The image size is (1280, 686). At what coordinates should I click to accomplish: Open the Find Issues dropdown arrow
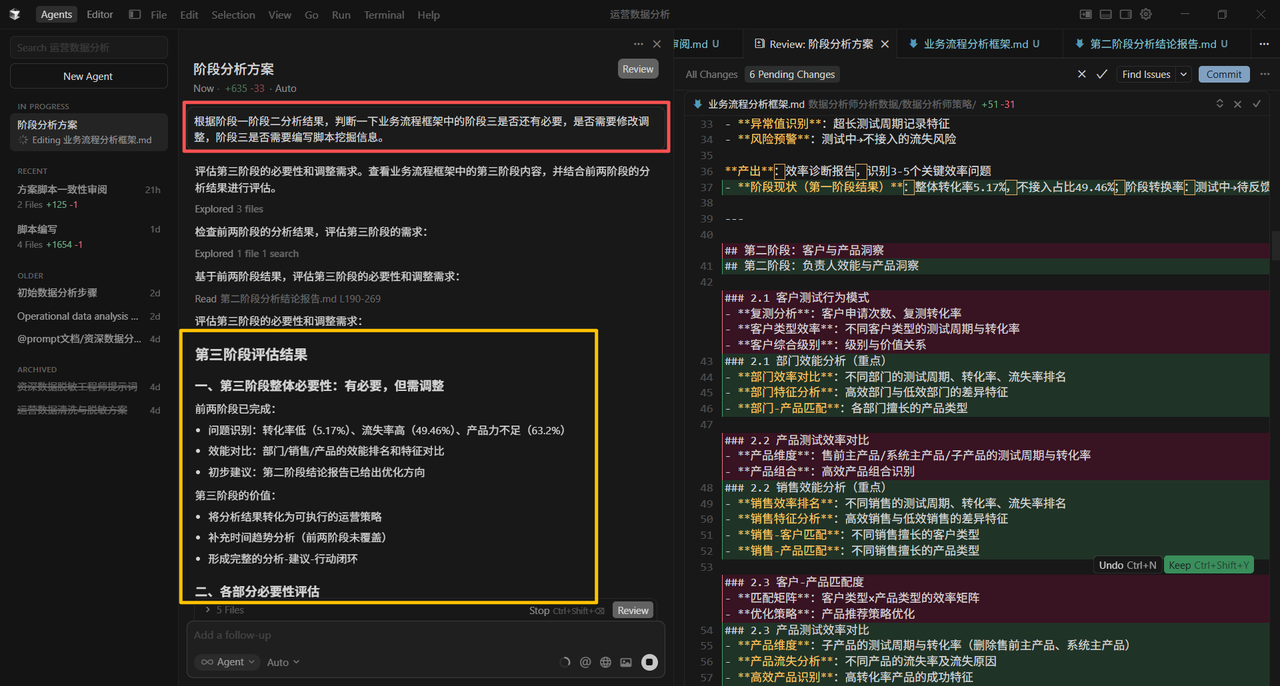(1183, 74)
